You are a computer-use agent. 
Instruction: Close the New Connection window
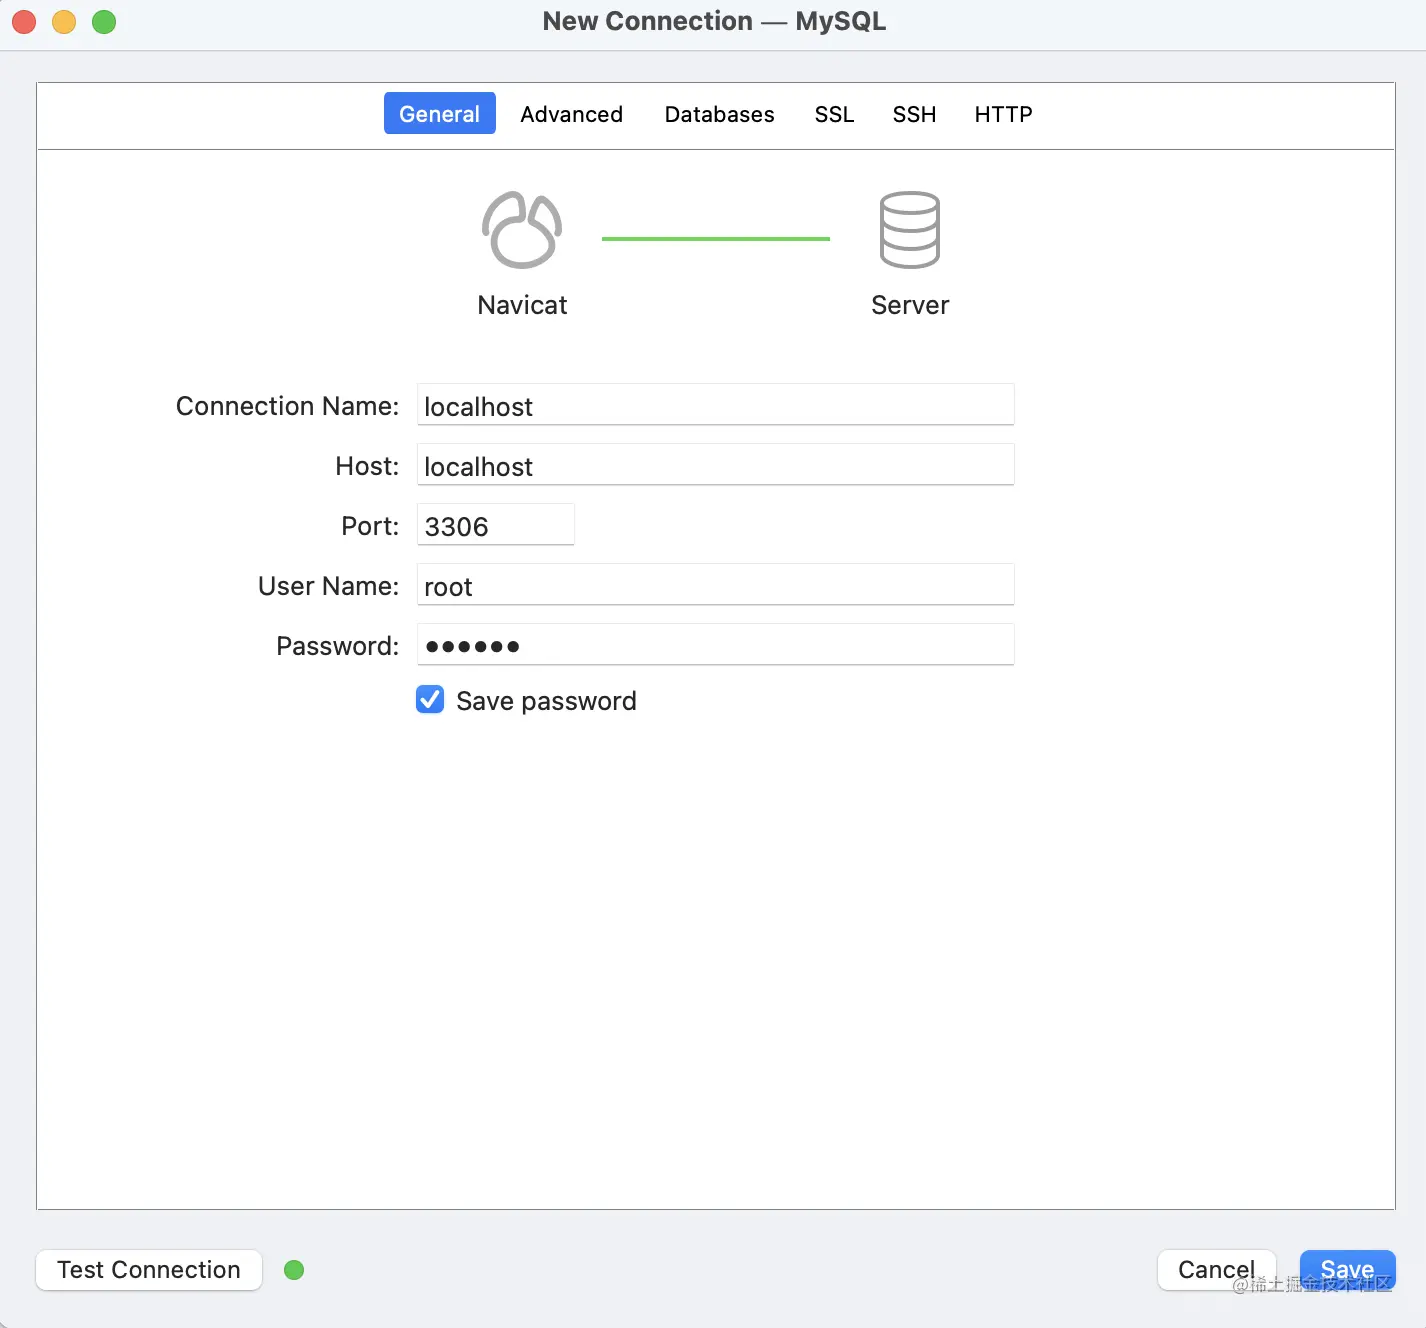pyautogui.click(x=24, y=22)
